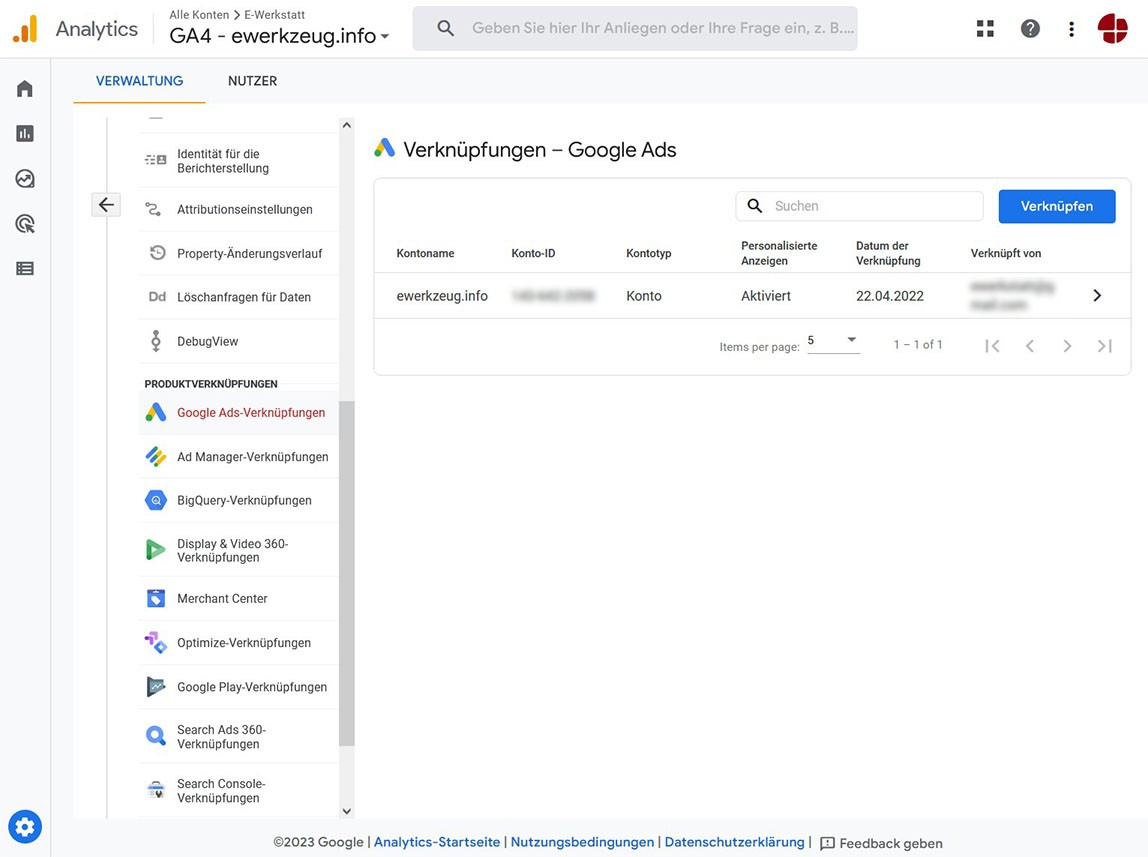Click the Google Play-Verknüpfungen icon

tap(155, 686)
